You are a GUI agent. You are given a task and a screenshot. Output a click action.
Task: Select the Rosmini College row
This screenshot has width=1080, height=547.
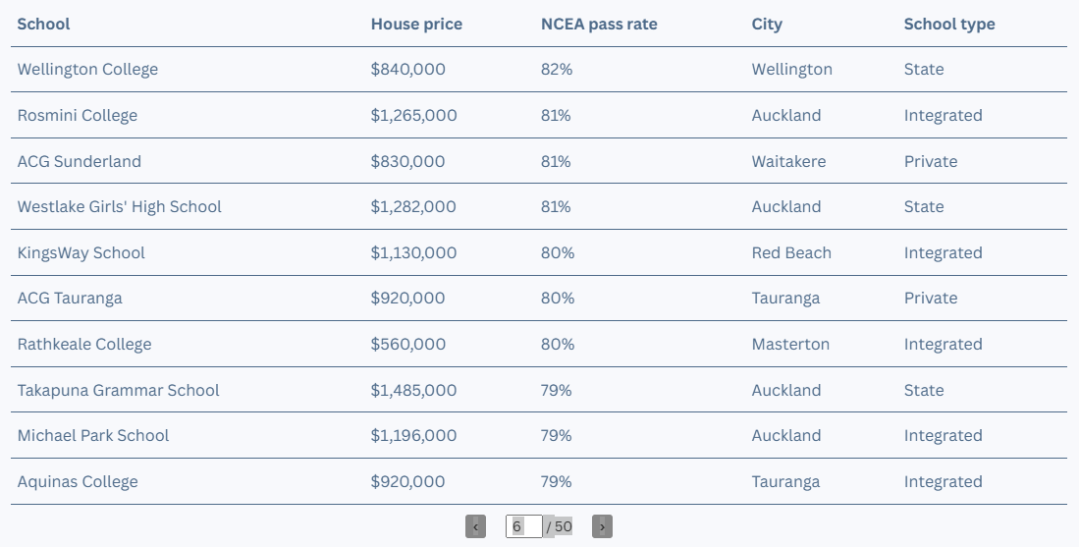(539, 115)
